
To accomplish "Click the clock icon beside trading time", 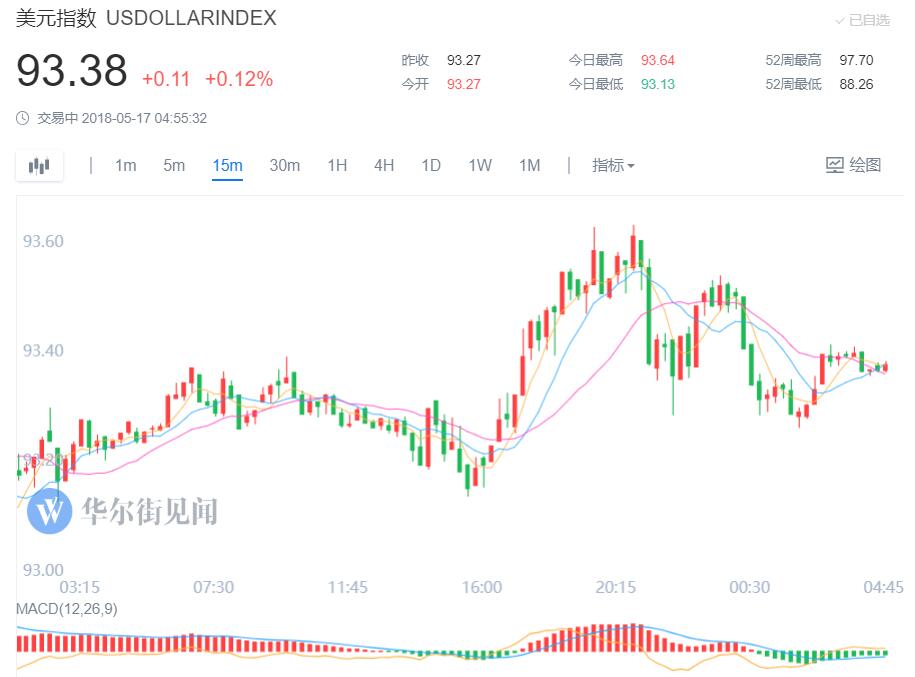I will tap(23, 118).
